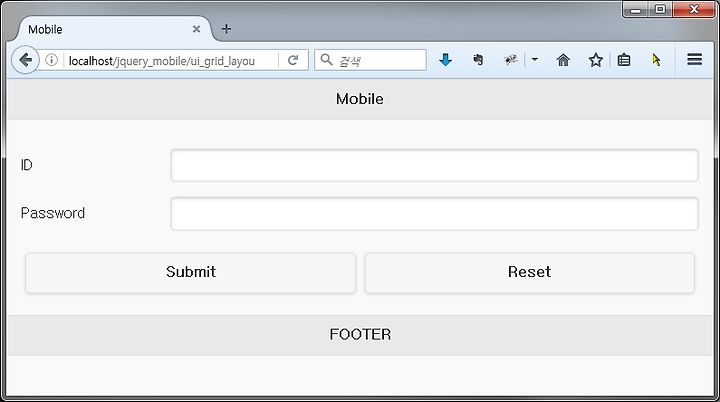Click the Evernote elephant toolbar icon
Image resolution: width=720 pixels, height=402 pixels.
(x=478, y=60)
